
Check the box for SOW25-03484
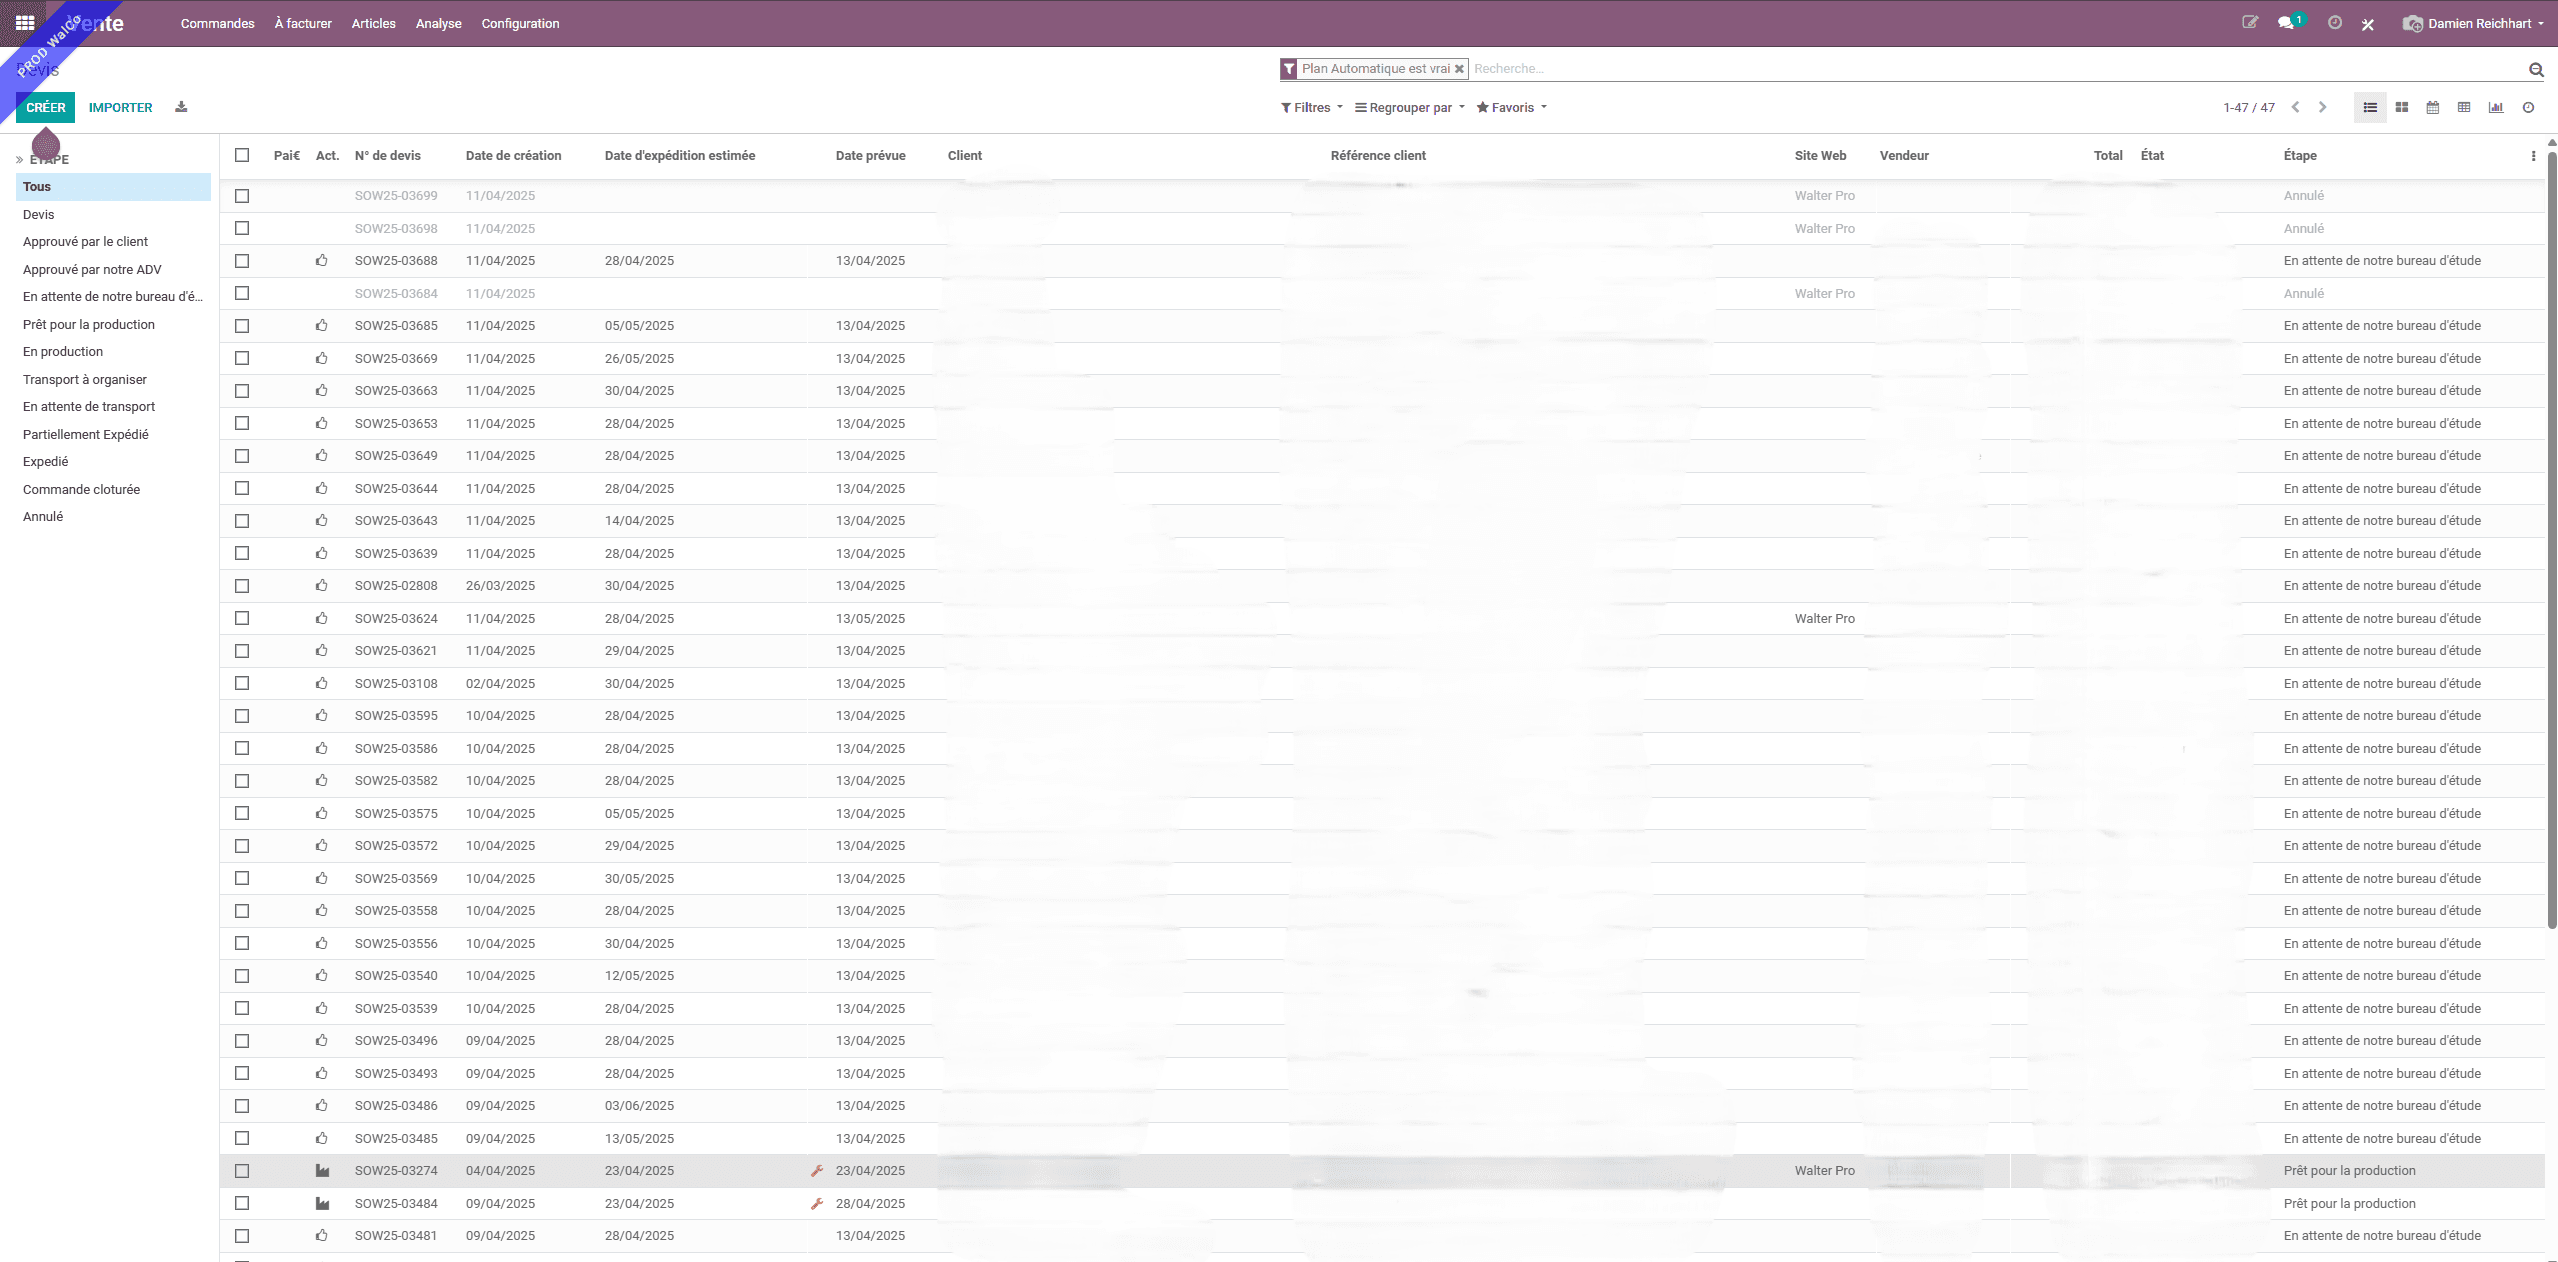point(242,1204)
